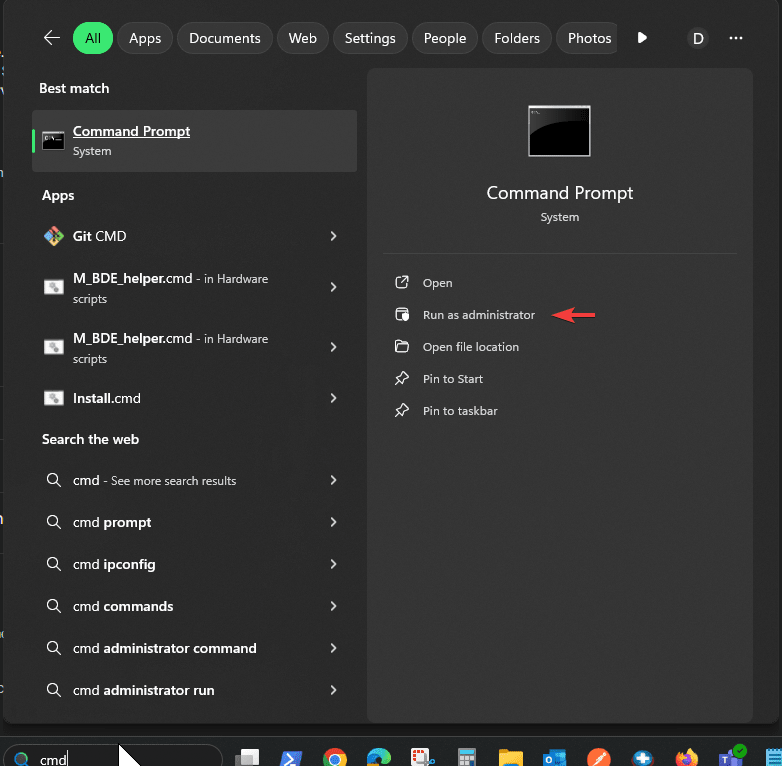Expand options for Install.cmd
The image size is (782, 766).
(334, 398)
